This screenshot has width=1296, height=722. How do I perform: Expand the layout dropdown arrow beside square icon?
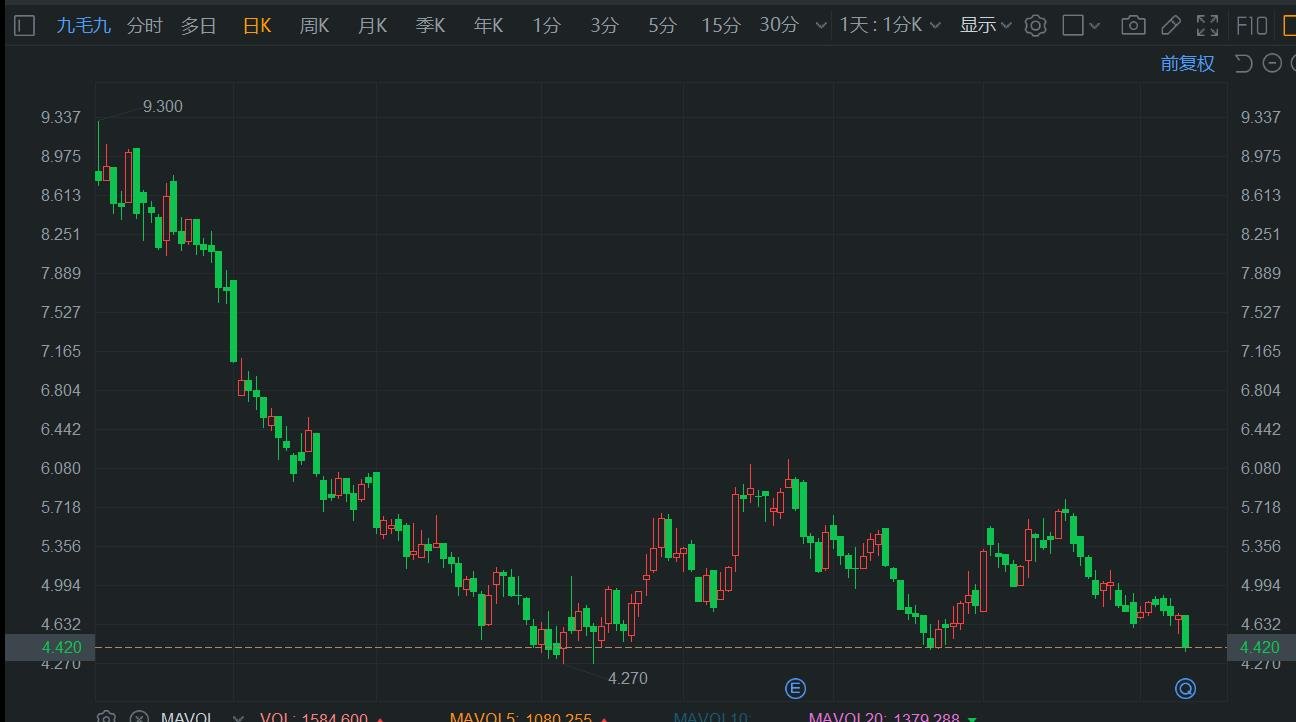(x=1096, y=26)
